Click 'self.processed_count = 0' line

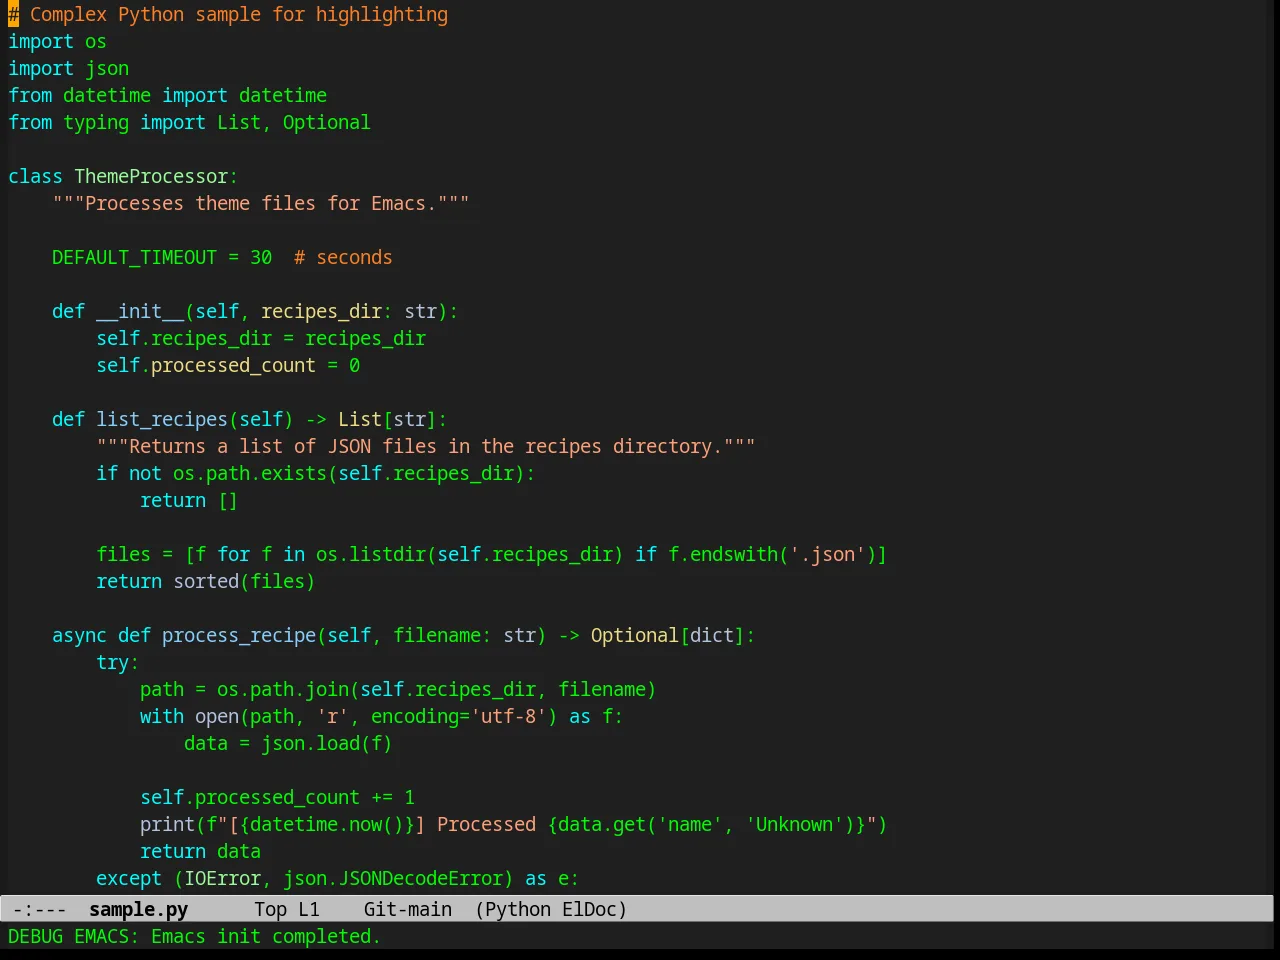pyautogui.click(x=228, y=365)
